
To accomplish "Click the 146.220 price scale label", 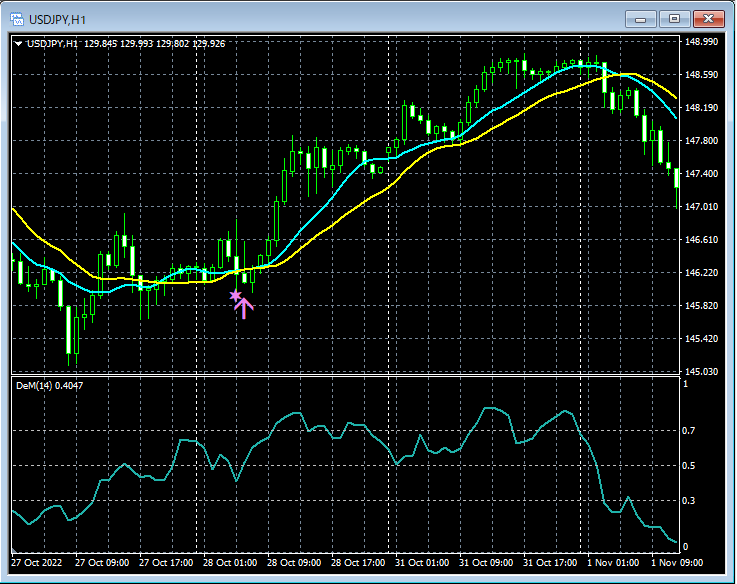I will tap(701, 273).
